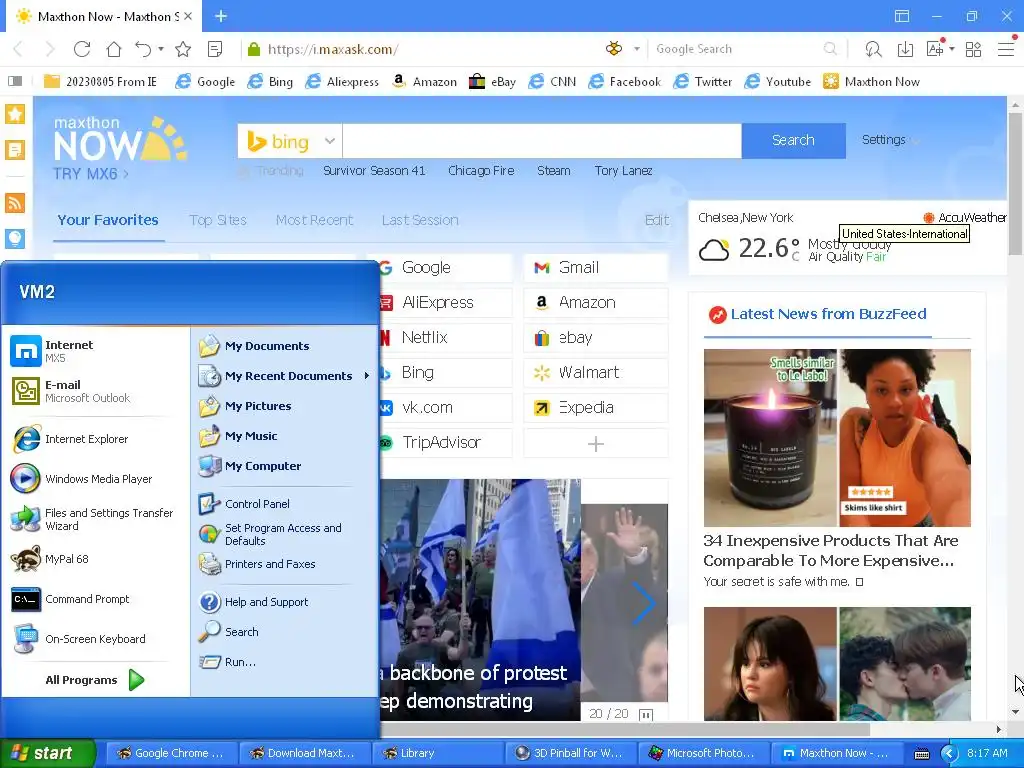The image size is (1024, 768).
Task: Open the notes sidebar icon
Action: point(15,150)
